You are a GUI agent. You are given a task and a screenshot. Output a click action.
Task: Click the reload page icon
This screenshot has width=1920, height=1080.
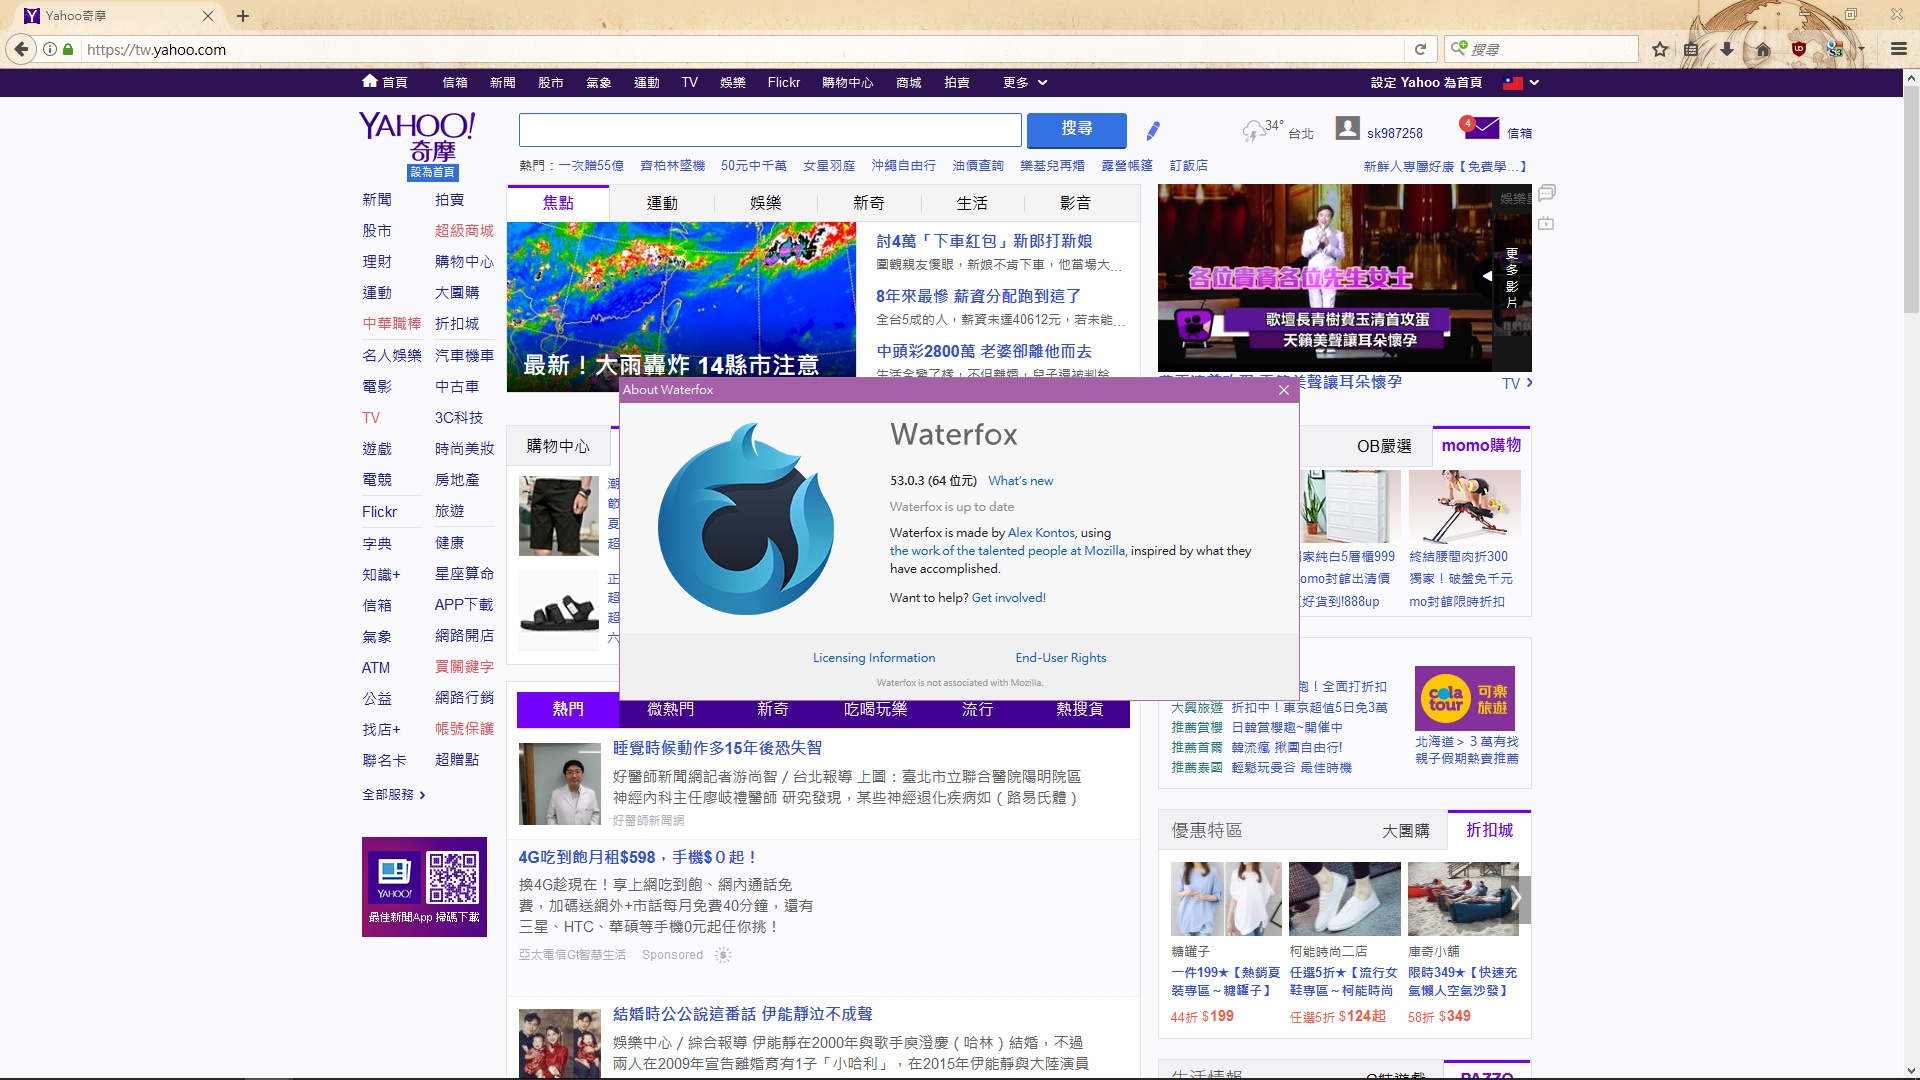[1420, 49]
